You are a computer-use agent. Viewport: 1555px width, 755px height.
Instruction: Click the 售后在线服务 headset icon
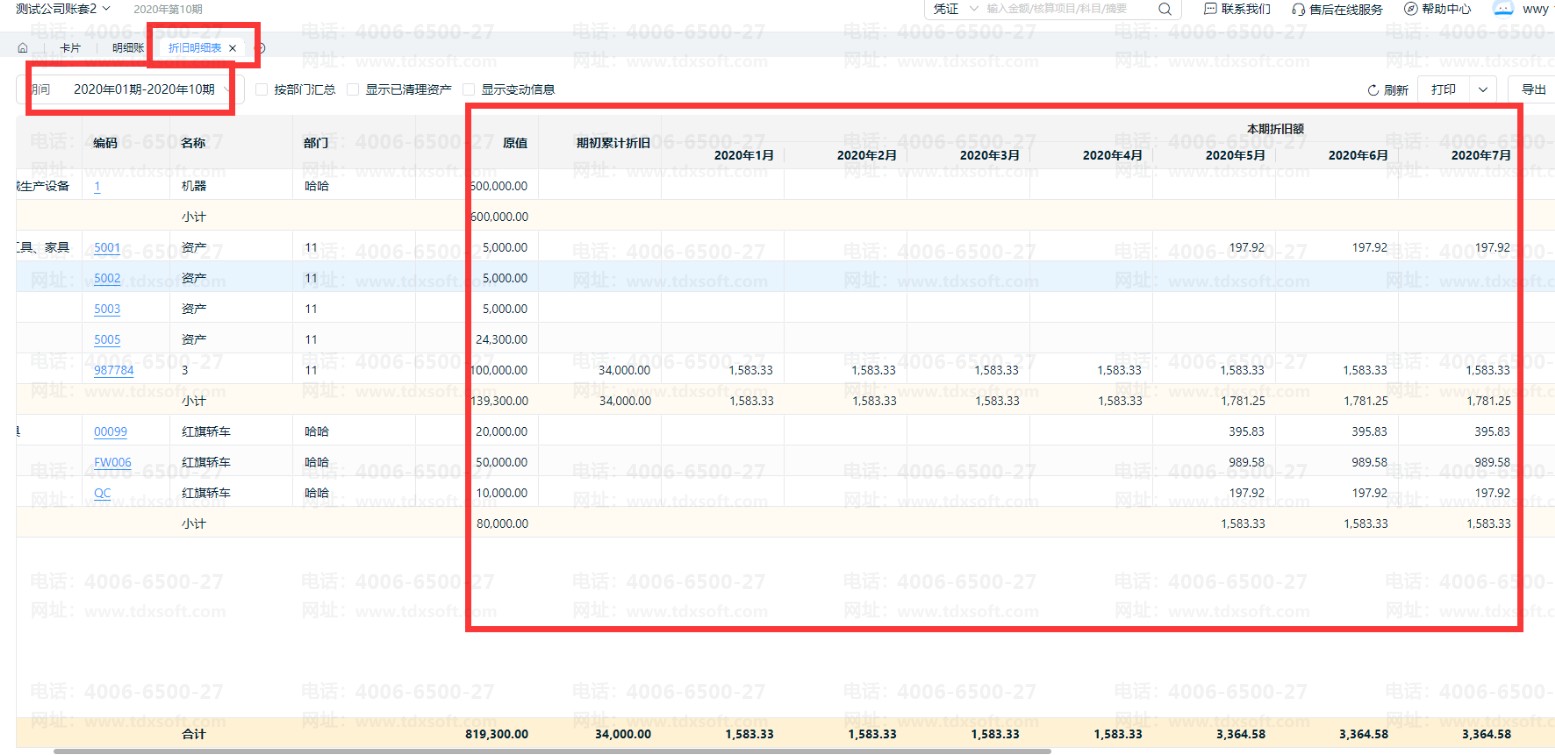point(1298,9)
